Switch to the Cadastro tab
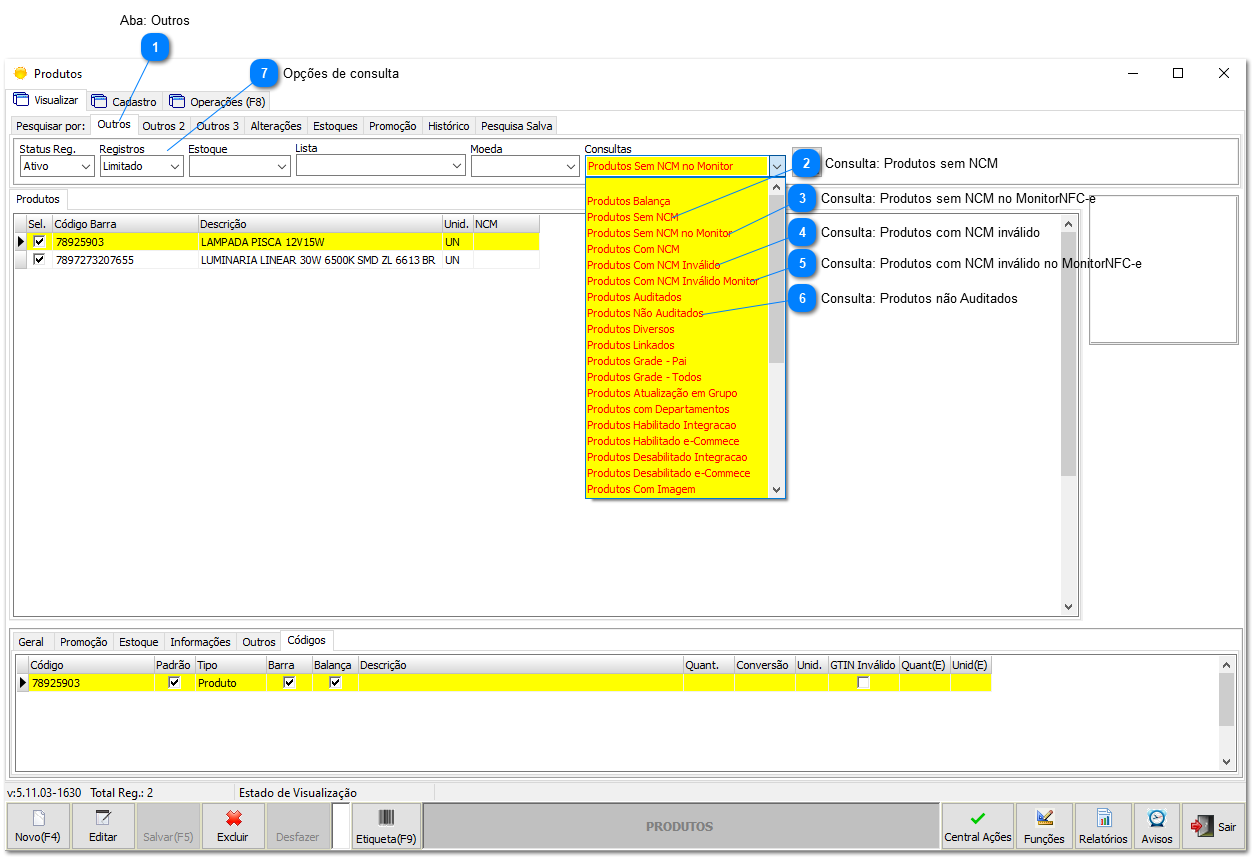This screenshot has height=860, width=1255. [125, 101]
